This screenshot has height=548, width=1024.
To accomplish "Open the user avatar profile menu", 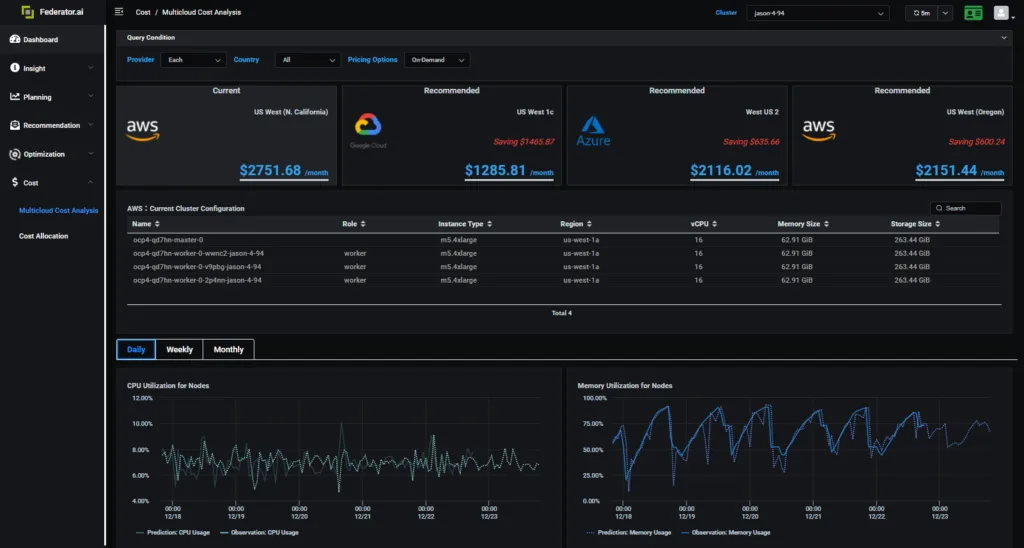I will [1001, 13].
